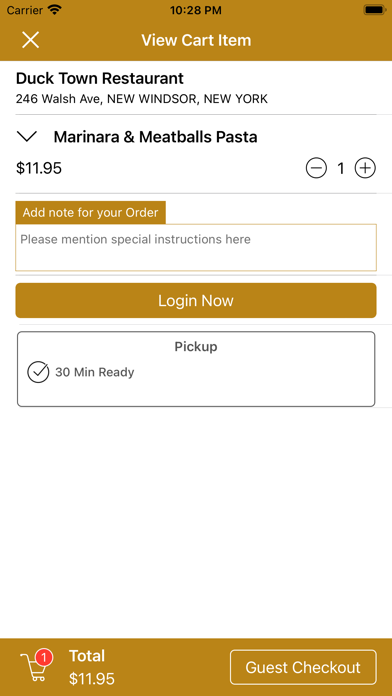This screenshot has width=392, height=696.
Task: Open the shopping cart icon
Action: [x=33, y=669]
